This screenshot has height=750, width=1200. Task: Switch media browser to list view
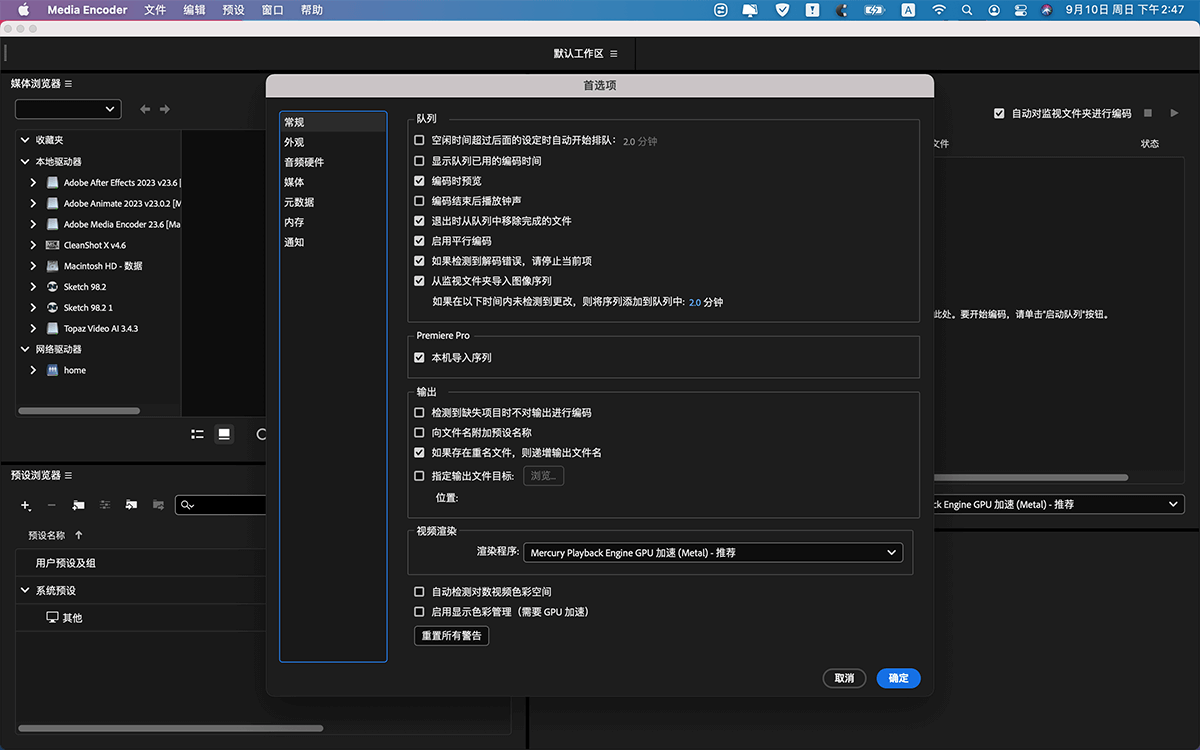[197, 434]
